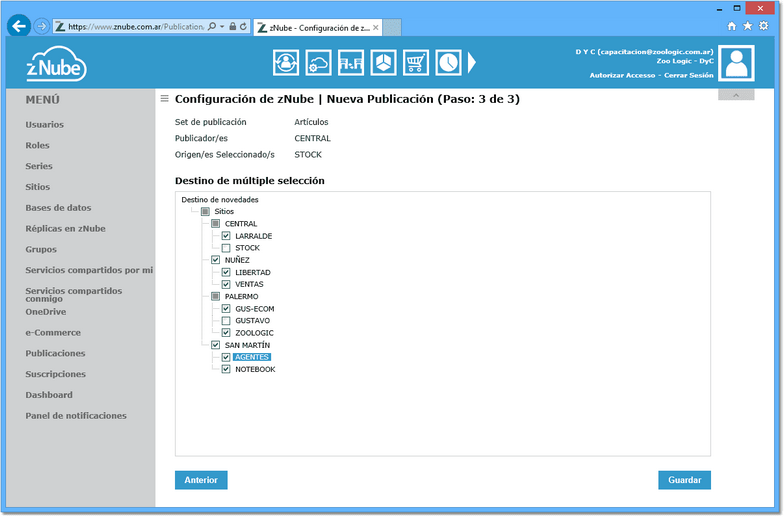Image resolution: width=784 pixels, height=517 pixels.
Task: Open Réplicas en zNube menu item
Action: (66, 228)
